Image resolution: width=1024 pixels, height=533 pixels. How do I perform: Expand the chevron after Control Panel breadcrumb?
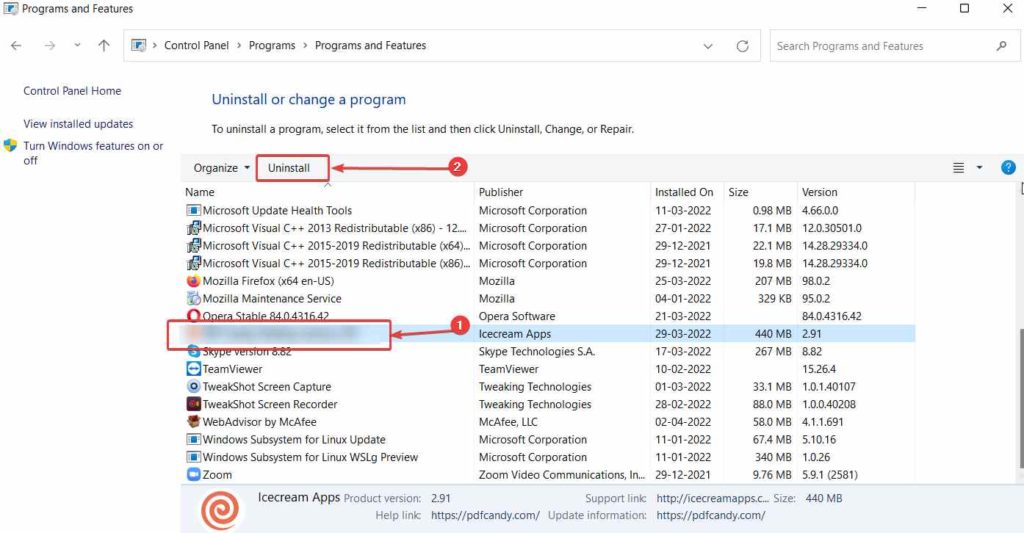239,46
